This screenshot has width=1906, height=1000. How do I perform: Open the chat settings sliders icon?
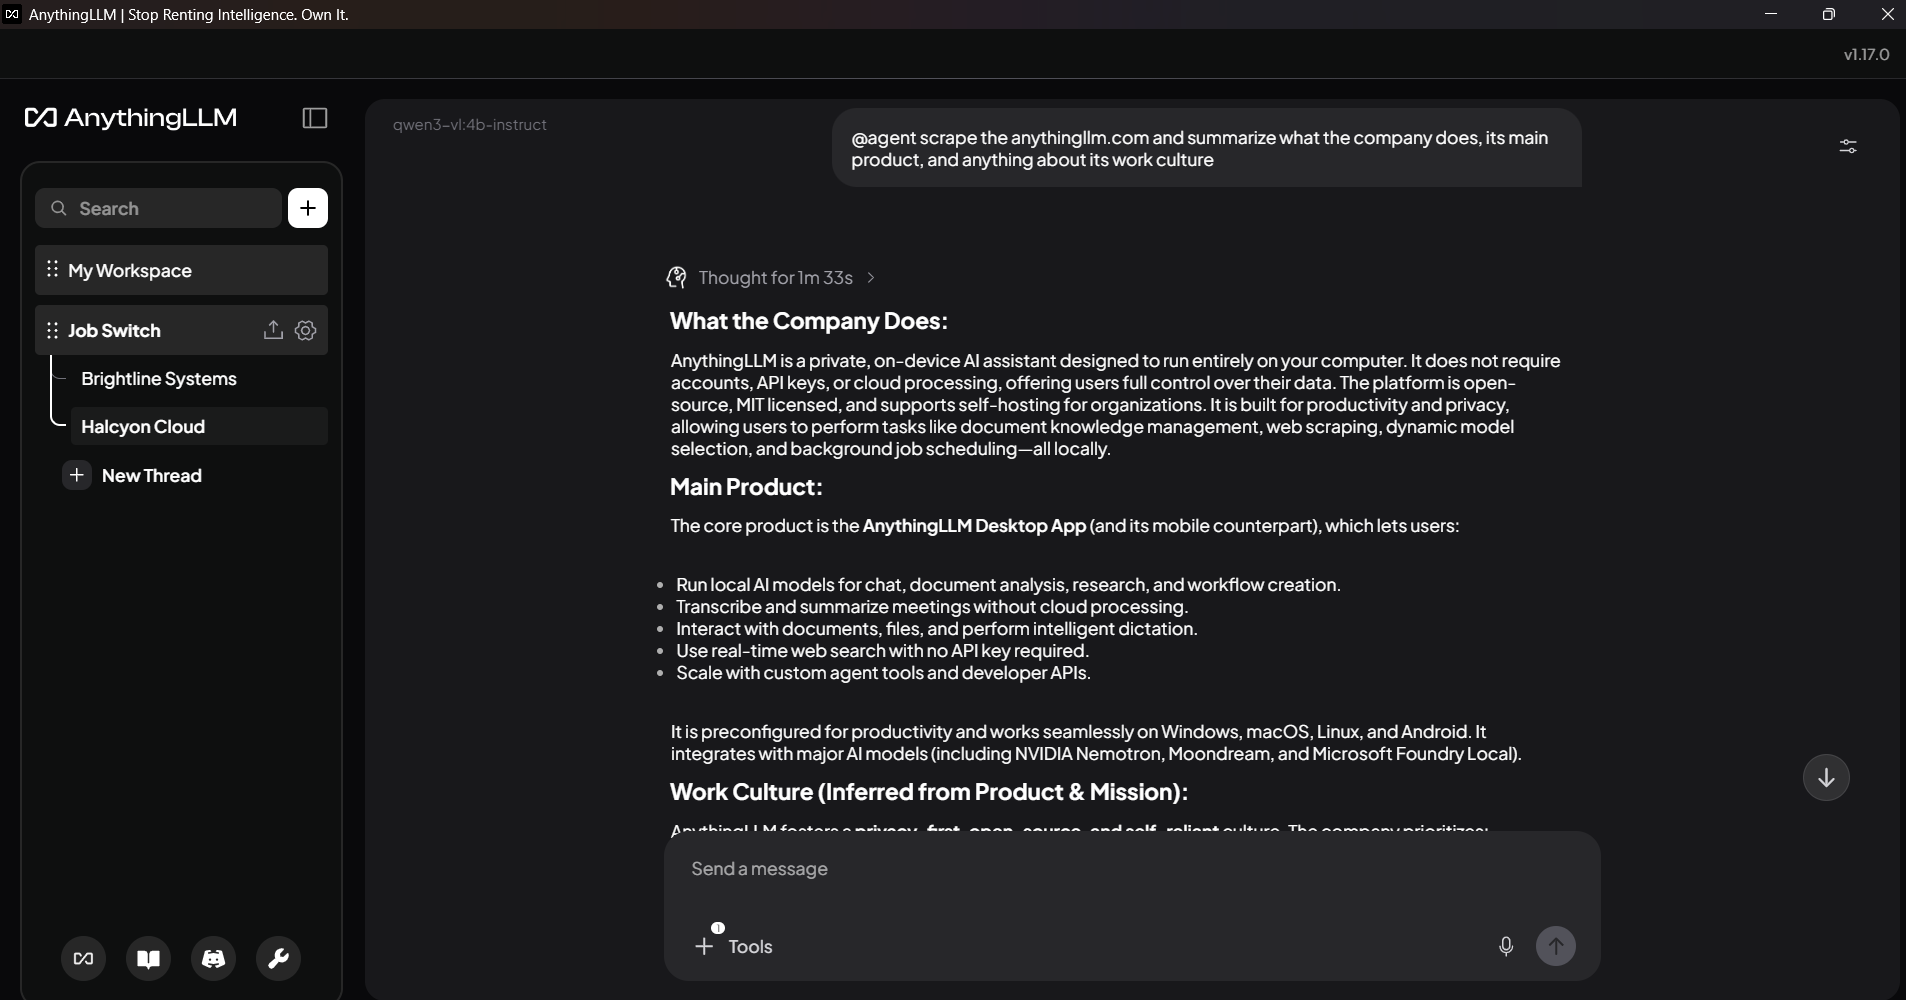pos(1848,146)
